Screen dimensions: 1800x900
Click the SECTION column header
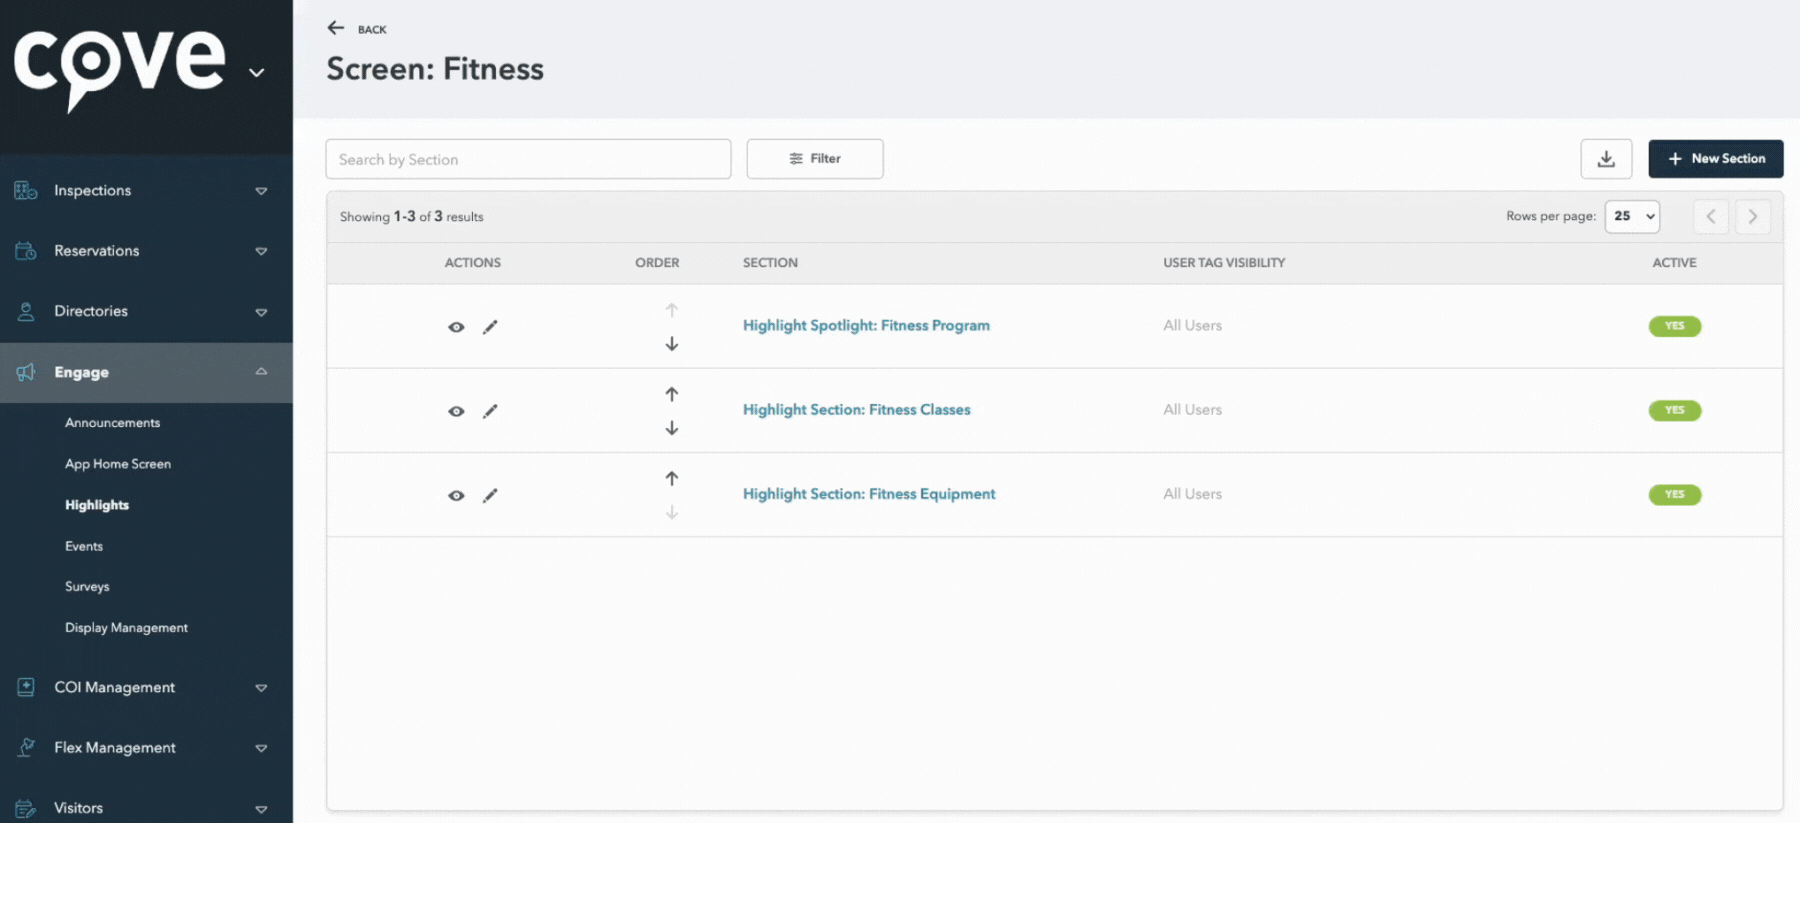coord(770,263)
